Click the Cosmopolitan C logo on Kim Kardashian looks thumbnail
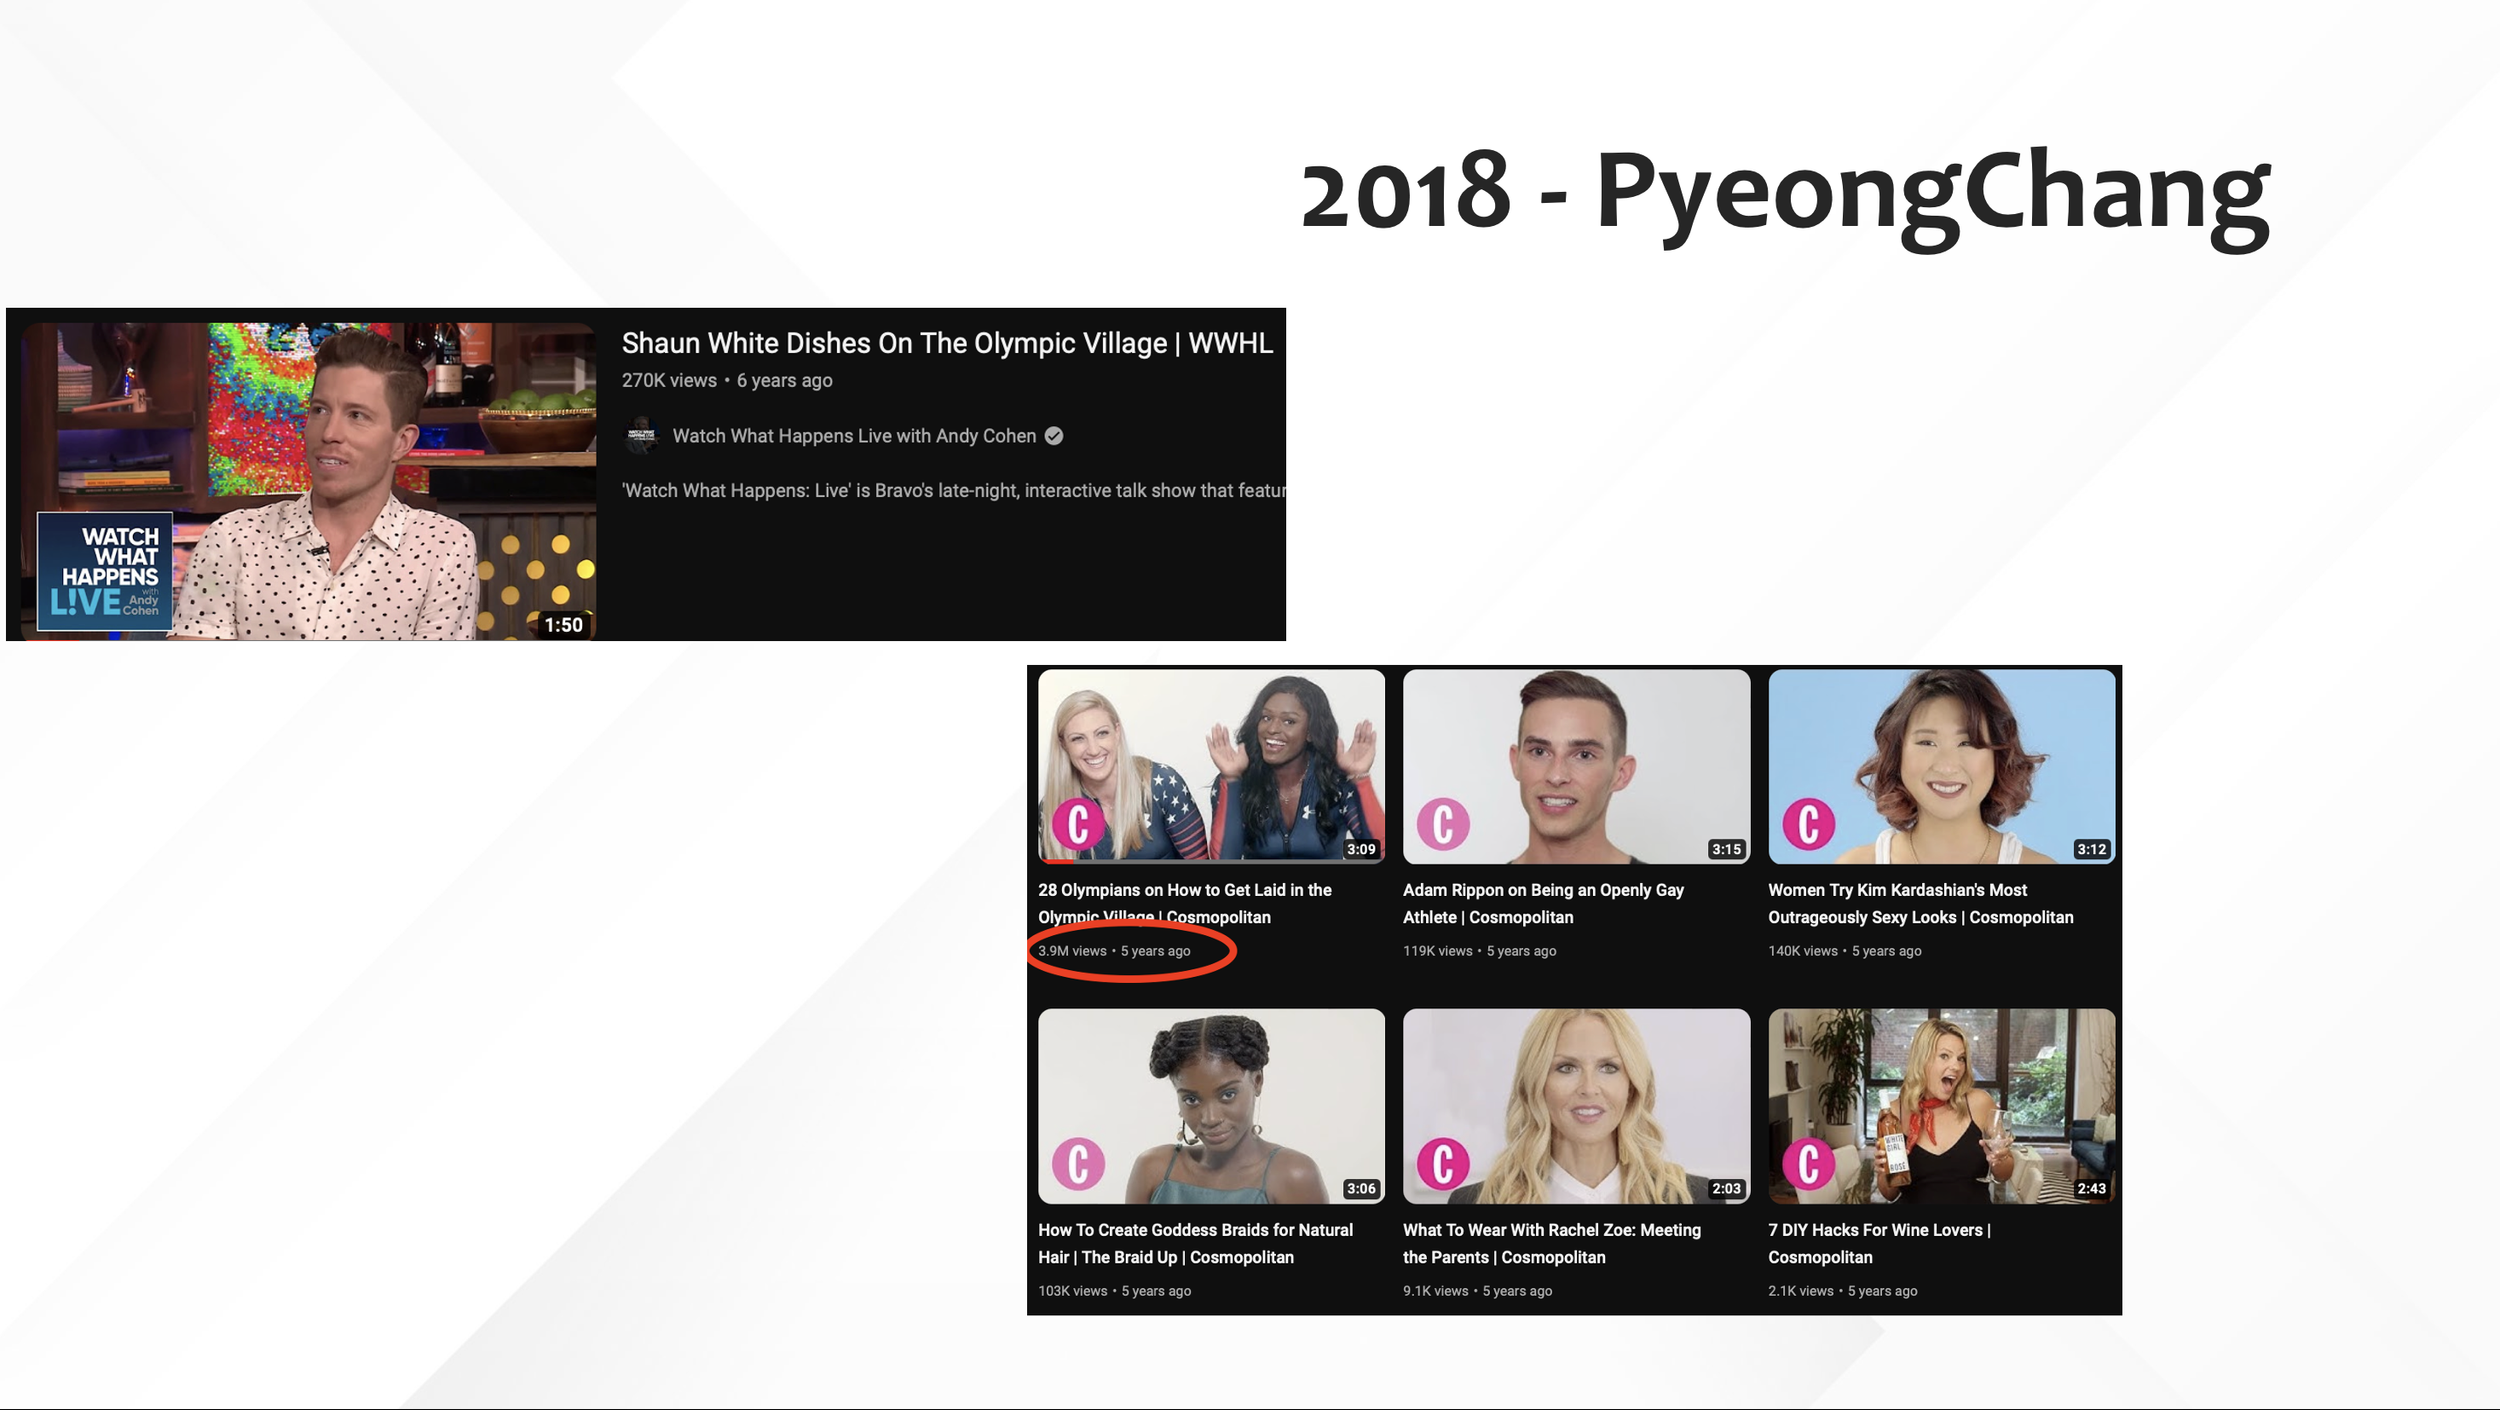This screenshot has width=2500, height=1410. pyautogui.click(x=1808, y=825)
